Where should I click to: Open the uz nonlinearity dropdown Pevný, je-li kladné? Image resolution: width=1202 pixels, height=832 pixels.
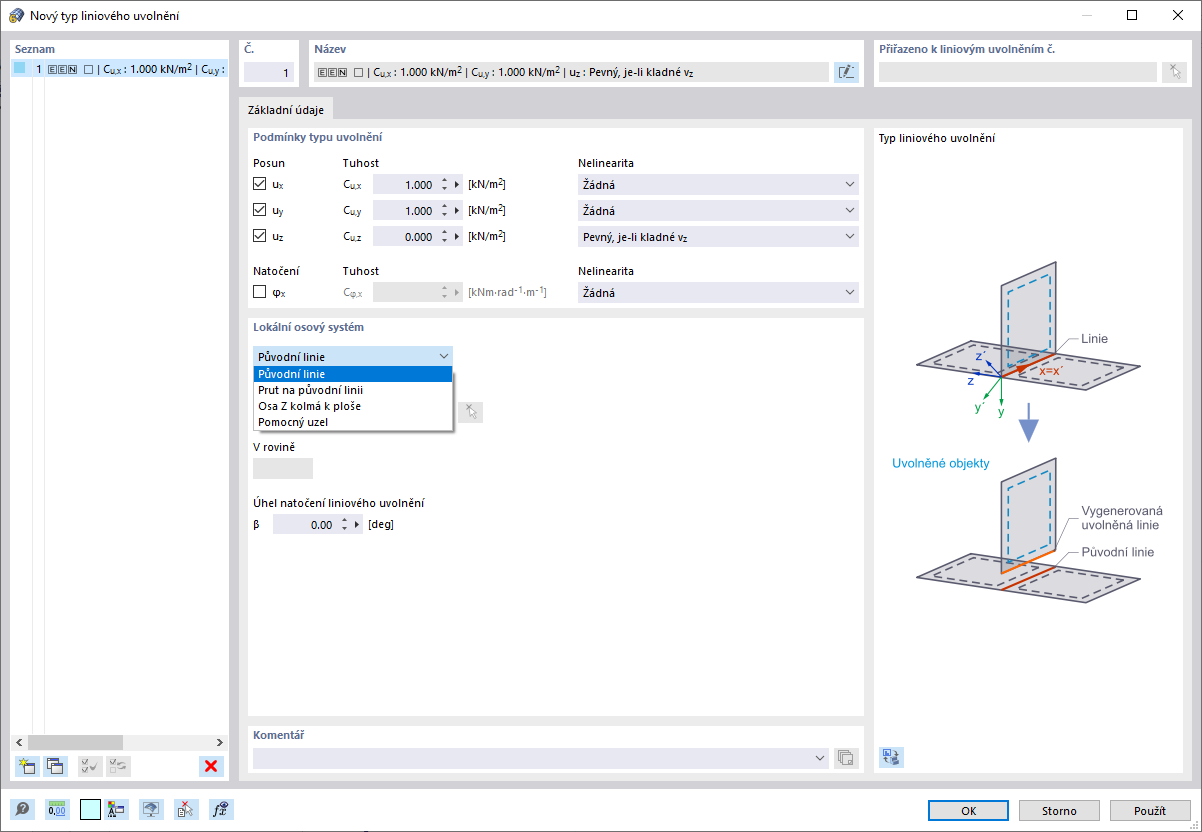718,237
